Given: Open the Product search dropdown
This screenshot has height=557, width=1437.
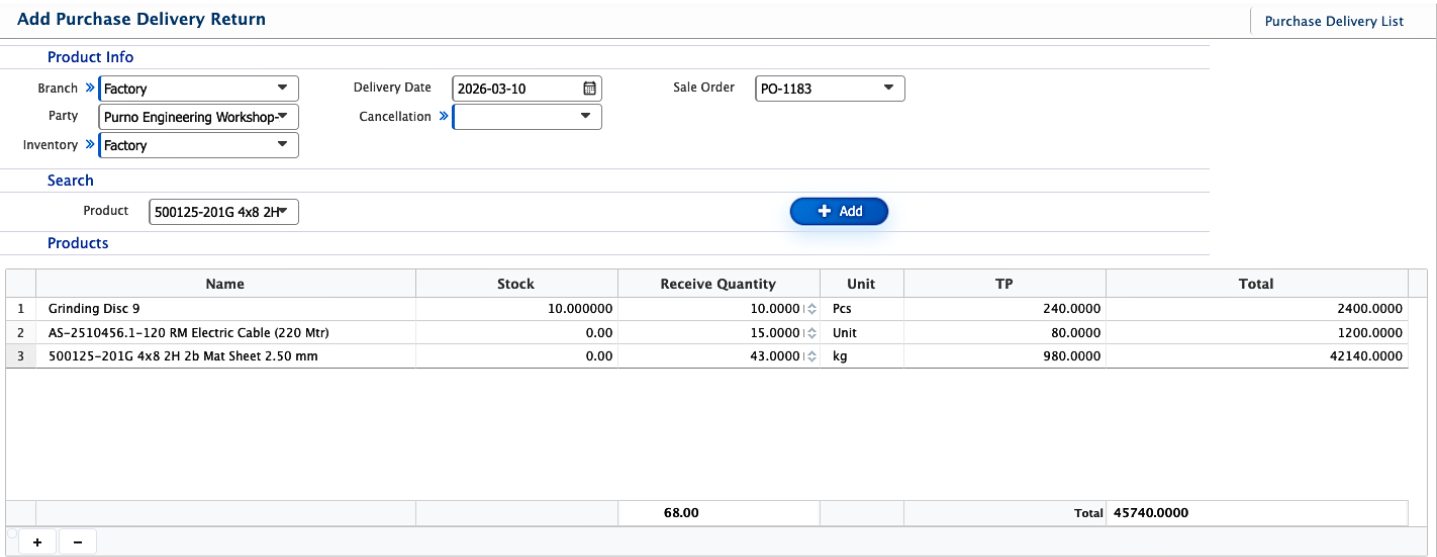Looking at the screenshot, I should pyautogui.click(x=223, y=212).
